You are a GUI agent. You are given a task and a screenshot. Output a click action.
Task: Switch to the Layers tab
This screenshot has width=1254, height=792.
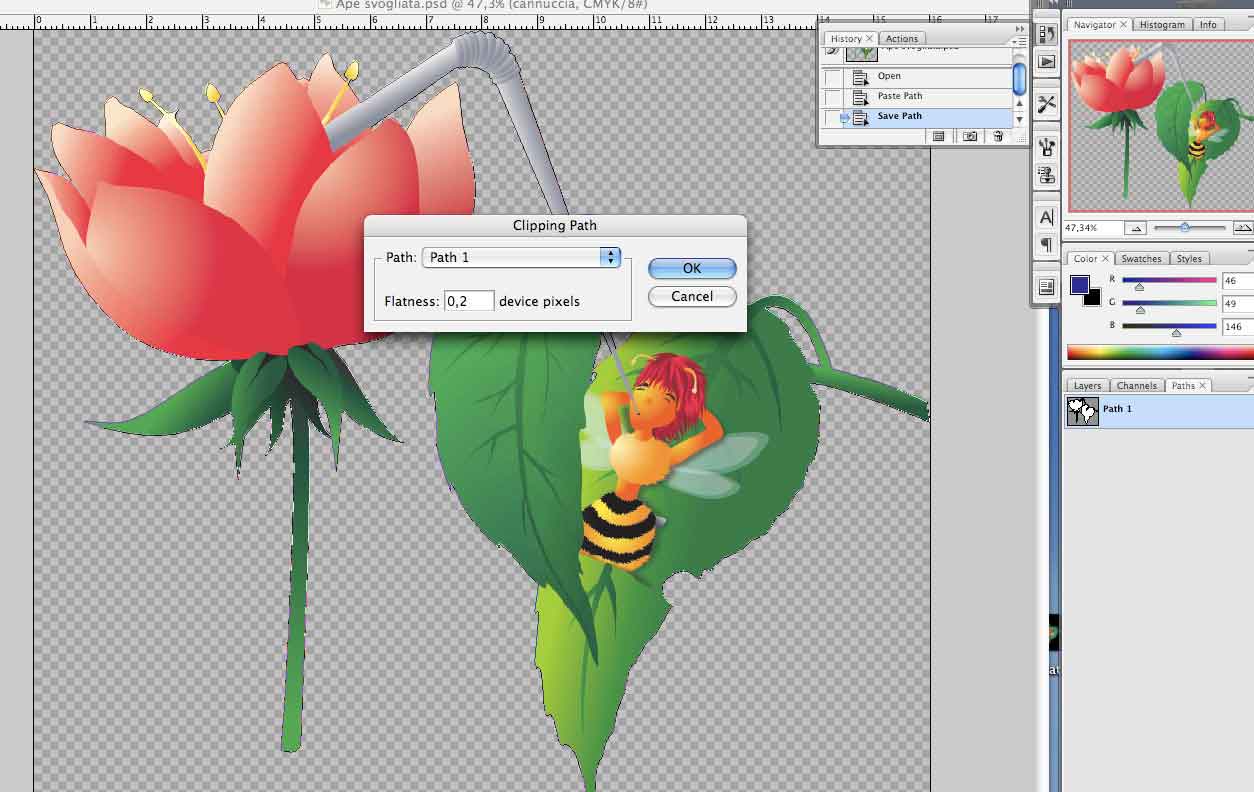(x=1087, y=385)
